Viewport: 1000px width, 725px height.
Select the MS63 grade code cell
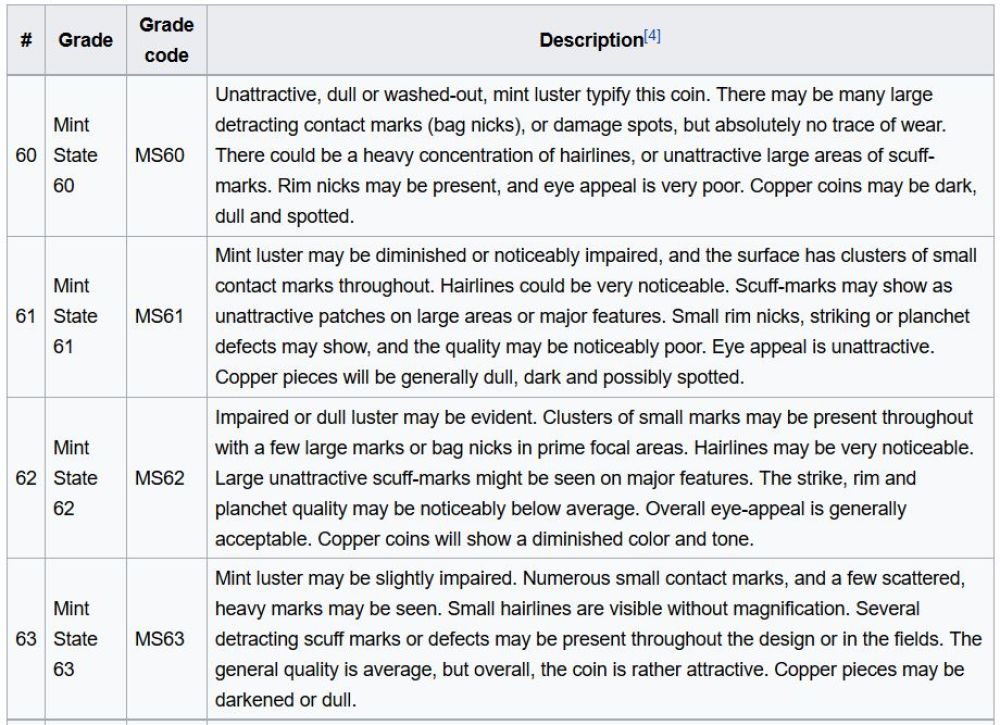[x=166, y=638]
